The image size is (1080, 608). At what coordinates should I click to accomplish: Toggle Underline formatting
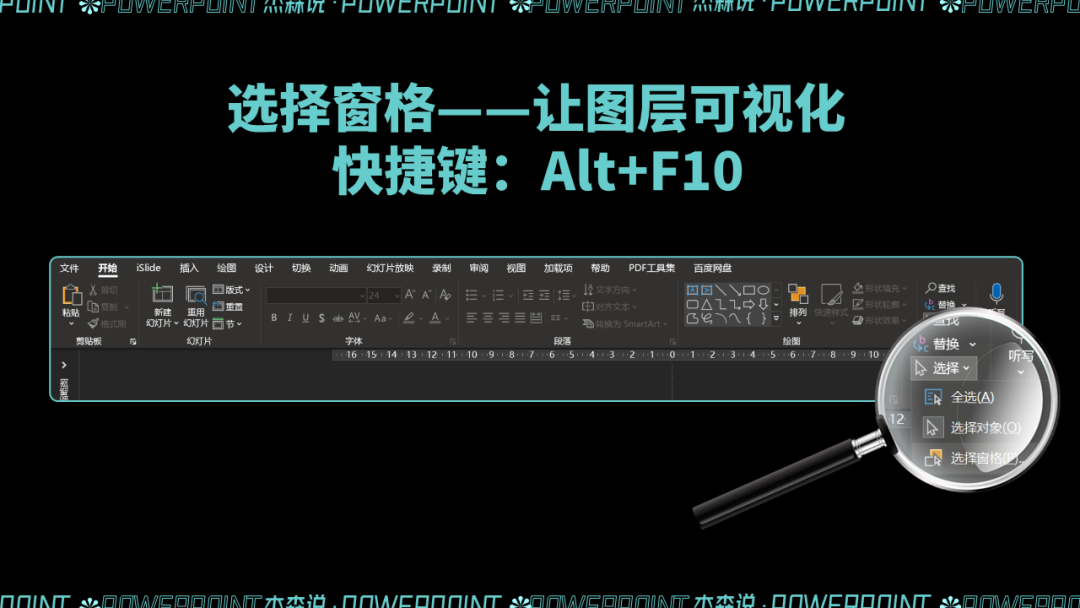tap(305, 317)
